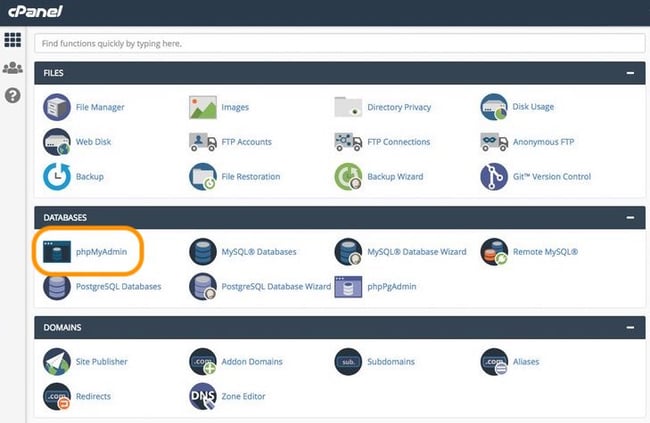Click the Site Publisher link
Image resolution: width=650 pixels, height=423 pixels.
coord(102,362)
